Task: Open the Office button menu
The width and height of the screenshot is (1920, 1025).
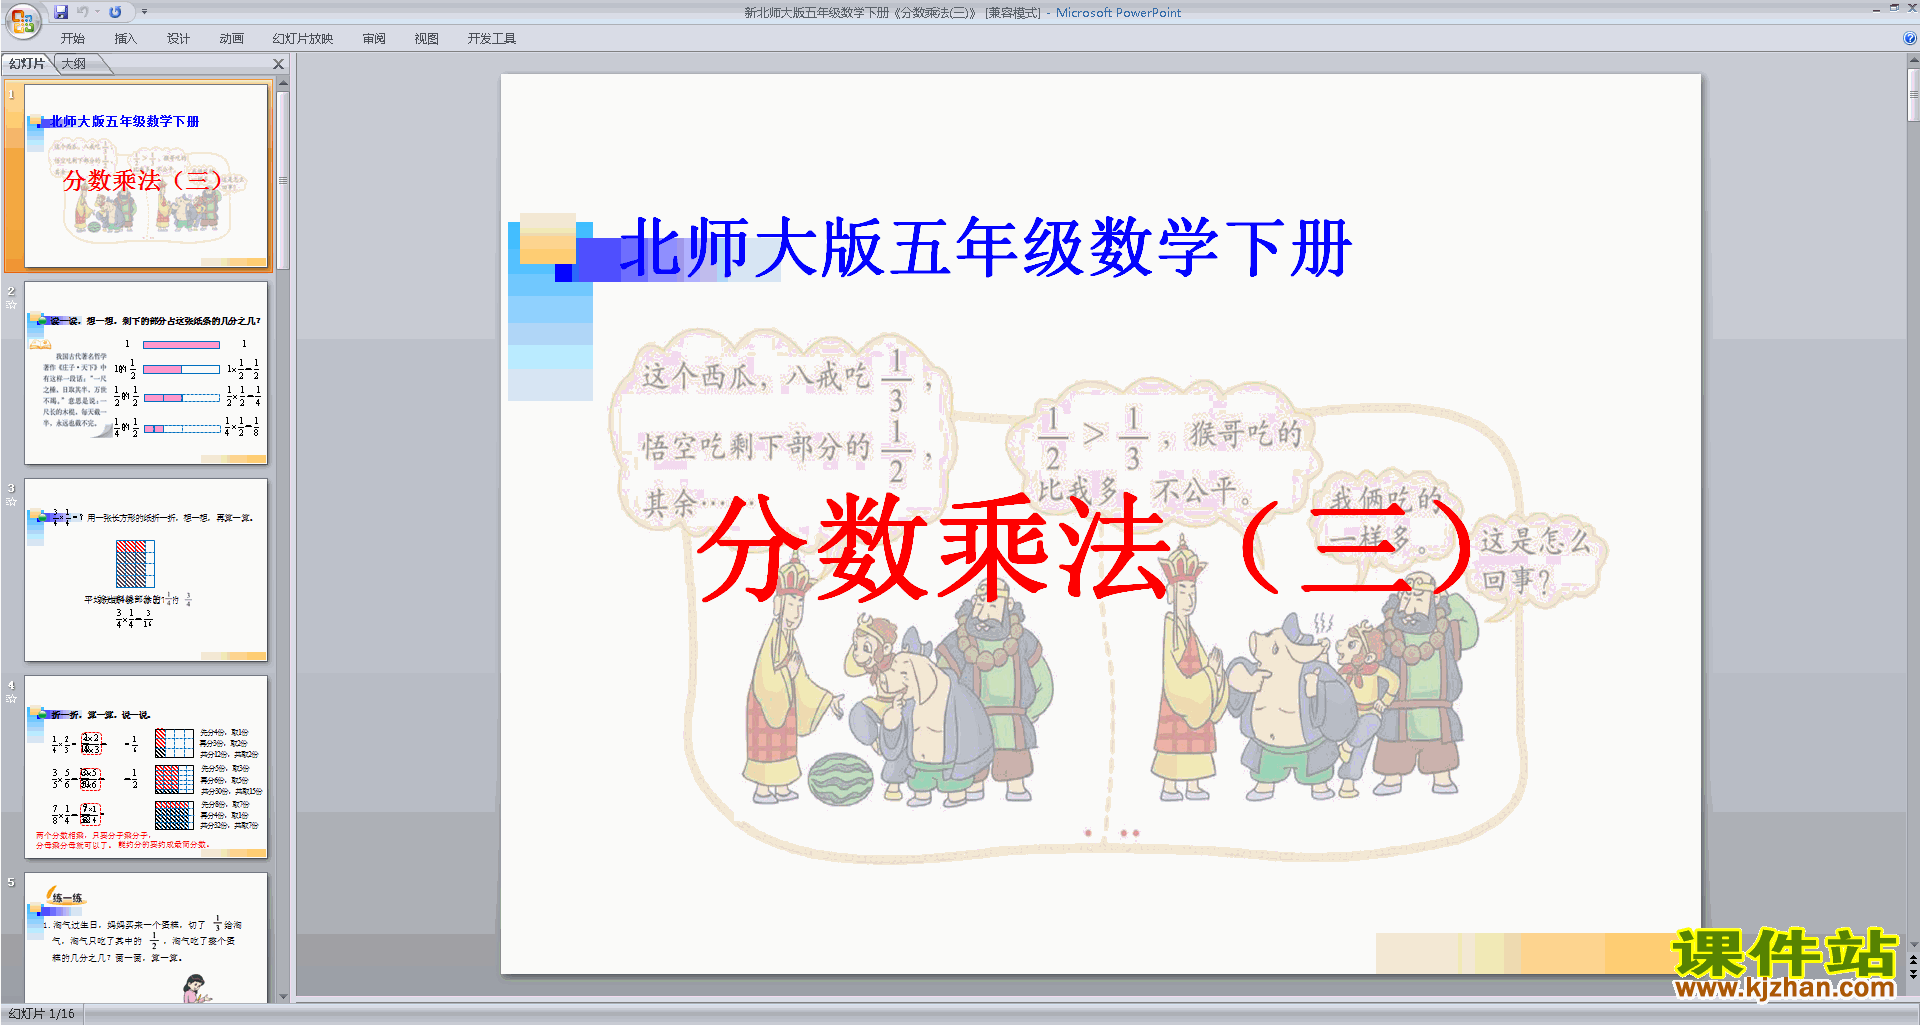Action: [22, 20]
